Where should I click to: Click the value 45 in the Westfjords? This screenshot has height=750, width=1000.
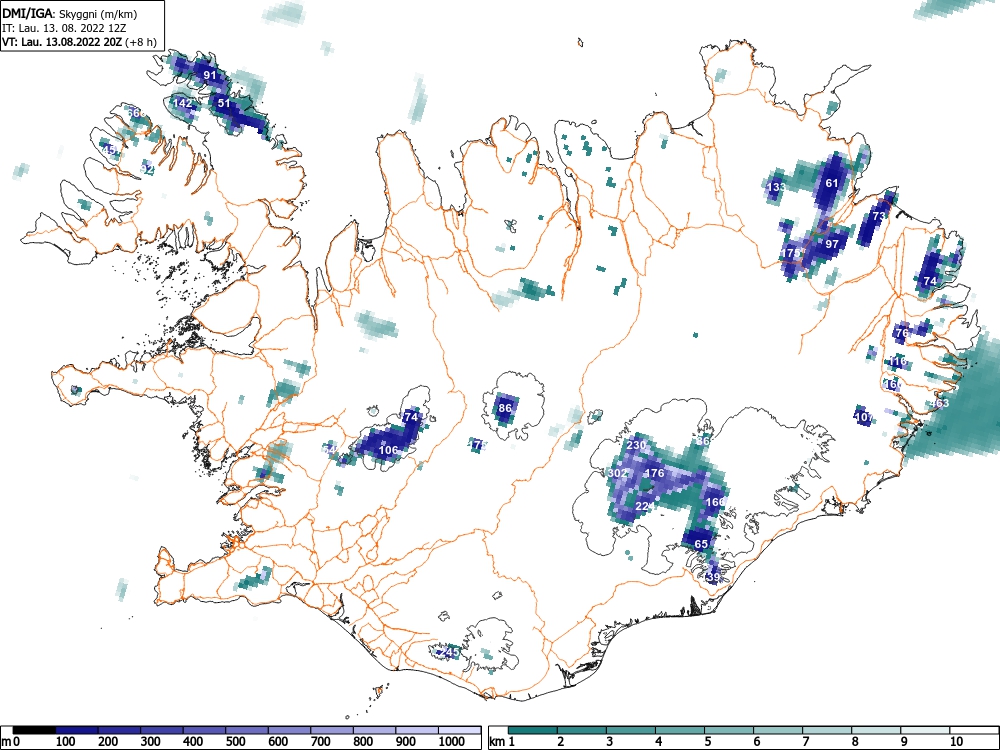coord(110,150)
